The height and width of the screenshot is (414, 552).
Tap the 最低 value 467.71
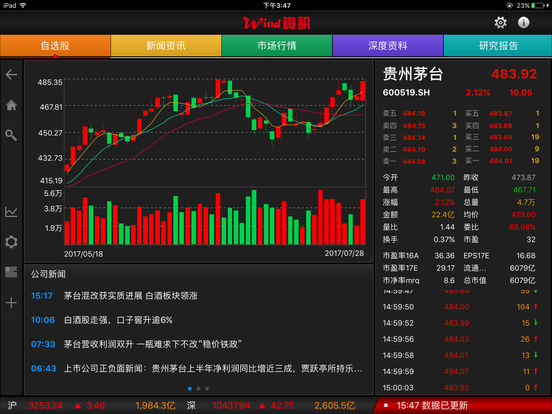pyautogui.click(x=524, y=190)
